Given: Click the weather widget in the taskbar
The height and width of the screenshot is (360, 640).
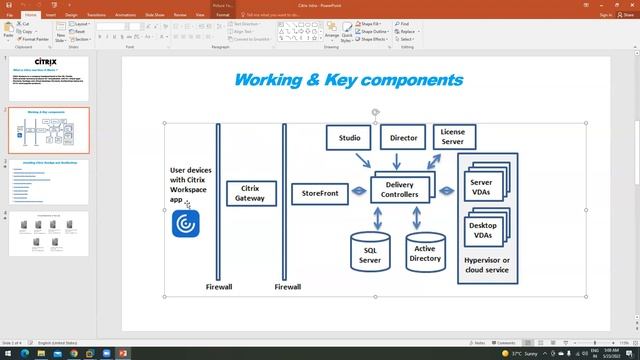Looking at the screenshot, I should click(519, 353).
